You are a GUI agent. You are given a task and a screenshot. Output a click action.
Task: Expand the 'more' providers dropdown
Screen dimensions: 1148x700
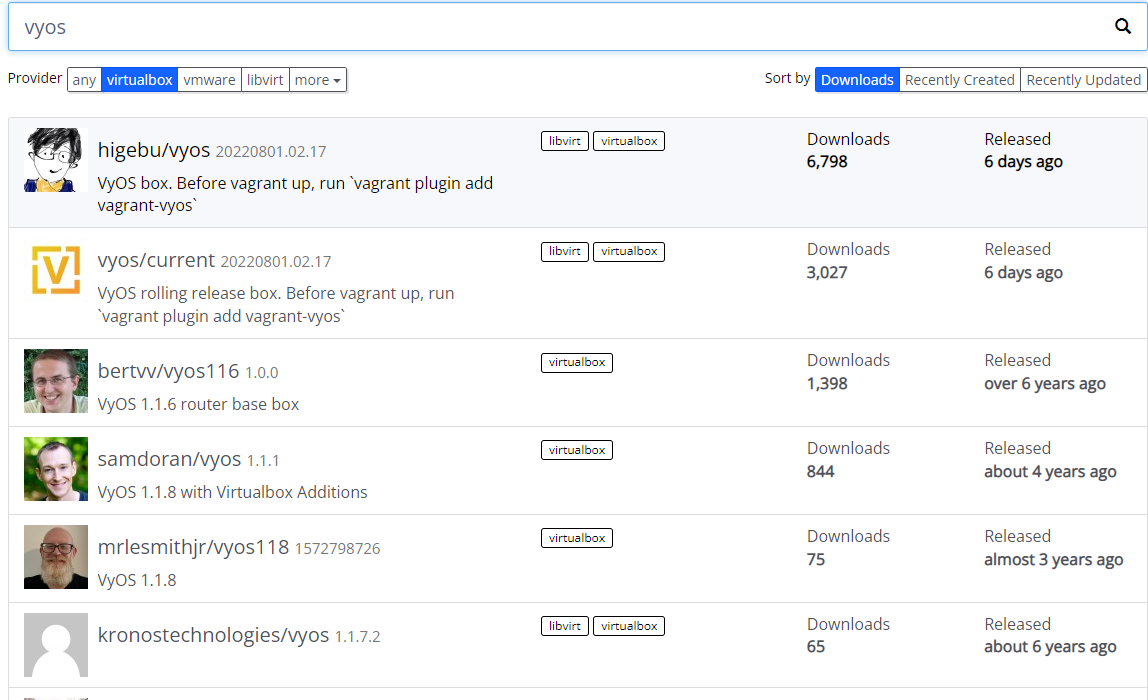(318, 80)
